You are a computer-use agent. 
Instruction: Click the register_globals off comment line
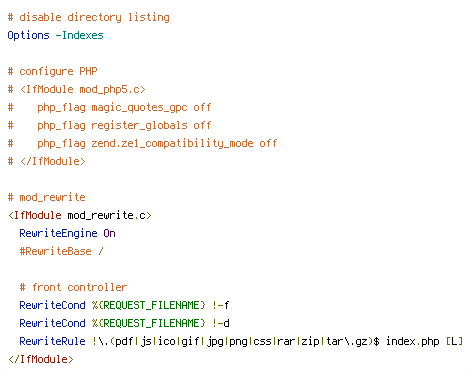pyautogui.click(x=109, y=125)
